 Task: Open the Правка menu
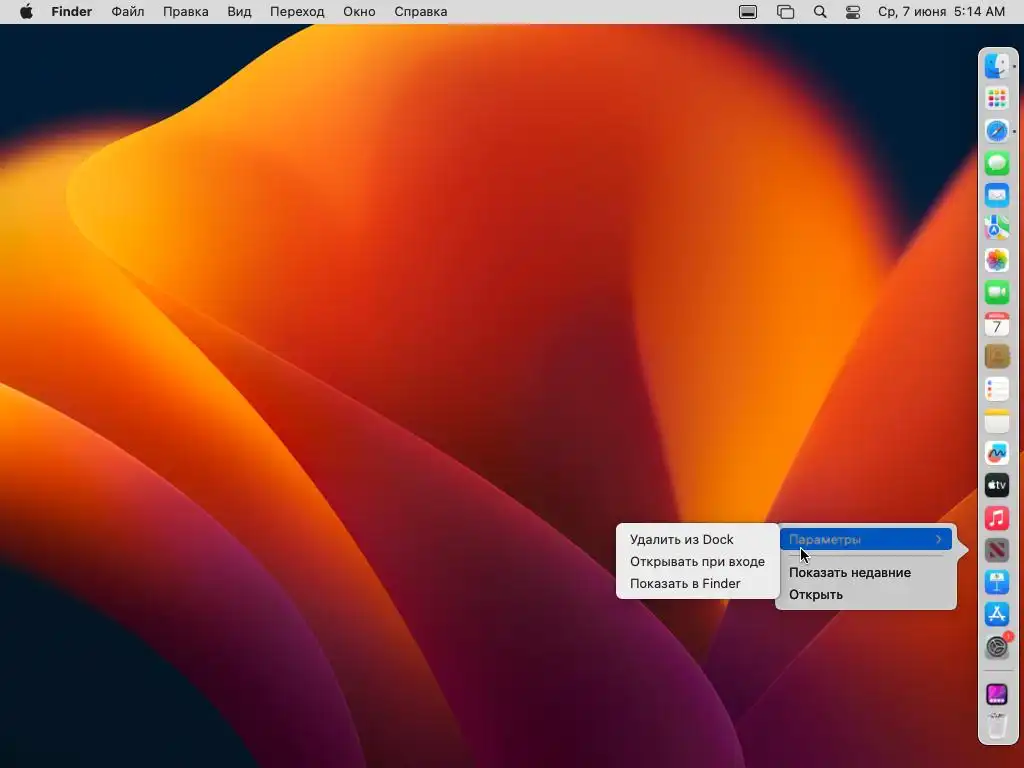point(185,12)
